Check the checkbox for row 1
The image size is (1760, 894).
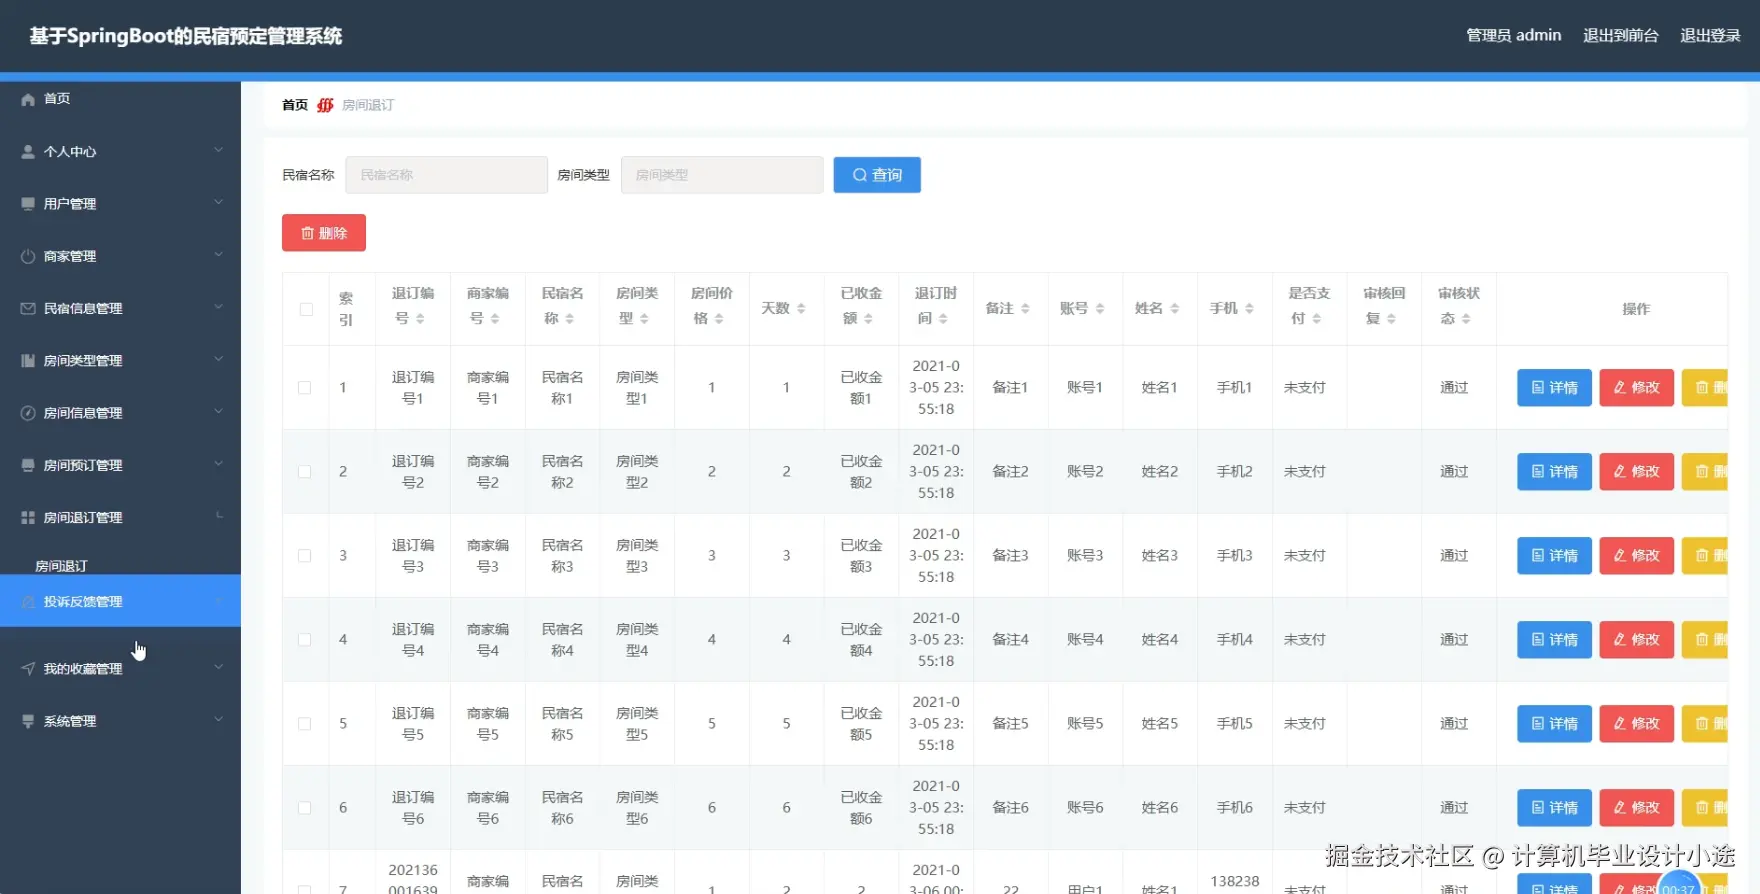[305, 388]
